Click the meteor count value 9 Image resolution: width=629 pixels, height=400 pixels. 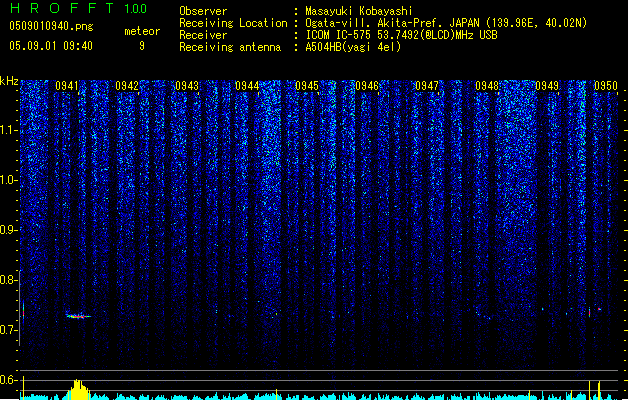click(x=142, y=46)
